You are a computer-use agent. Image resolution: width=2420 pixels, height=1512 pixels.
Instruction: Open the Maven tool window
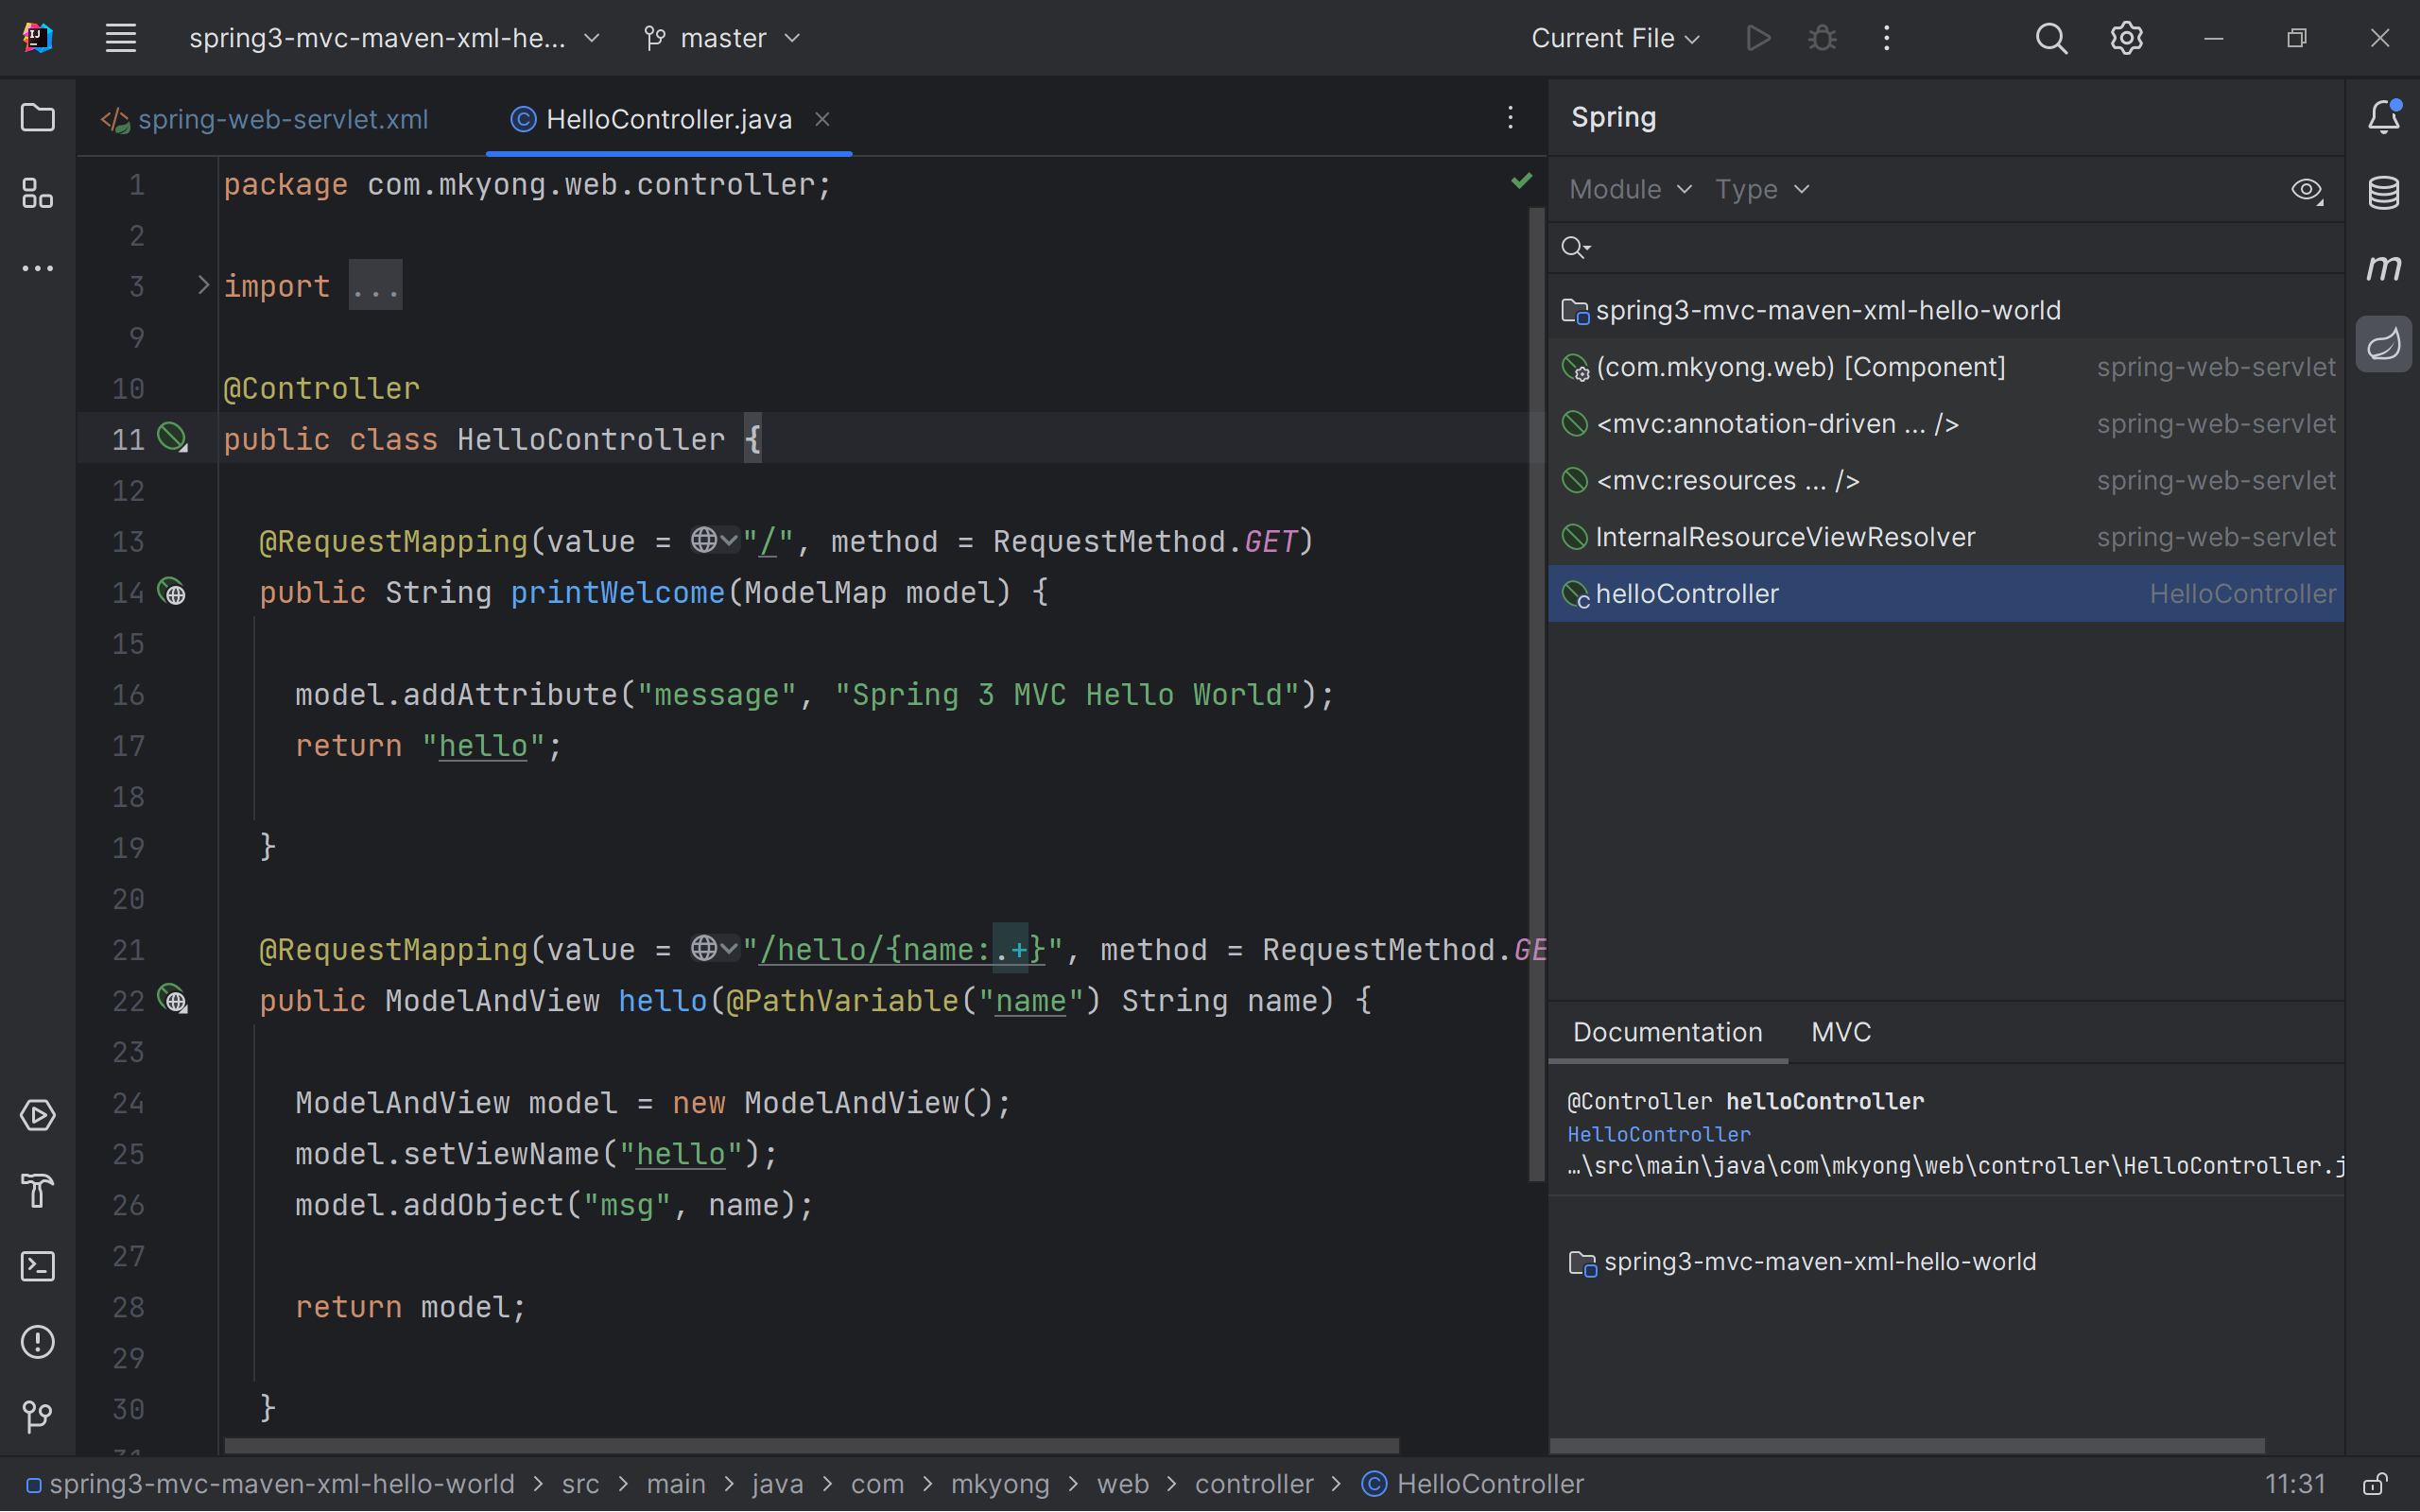[2384, 267]
